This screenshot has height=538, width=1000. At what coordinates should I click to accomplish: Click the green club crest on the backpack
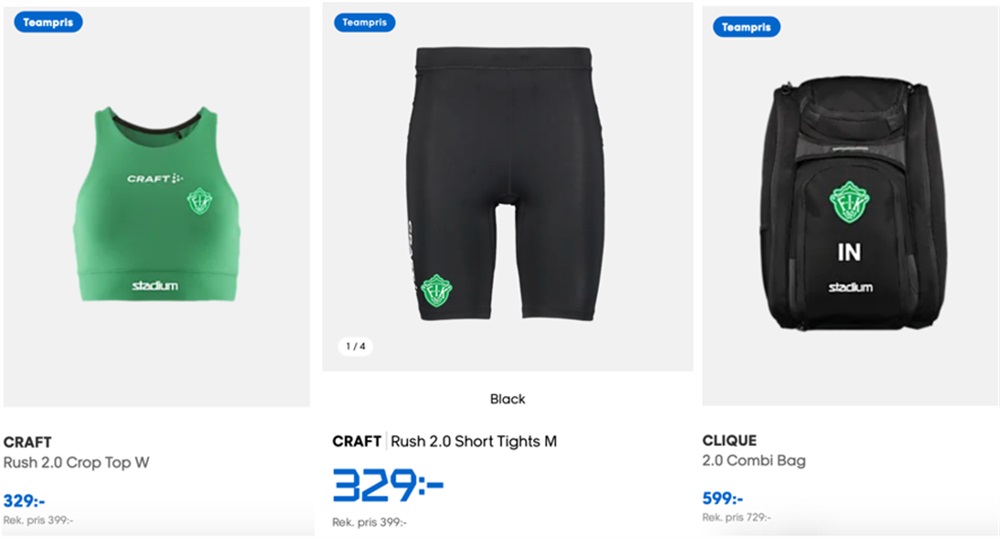(849, 201)
